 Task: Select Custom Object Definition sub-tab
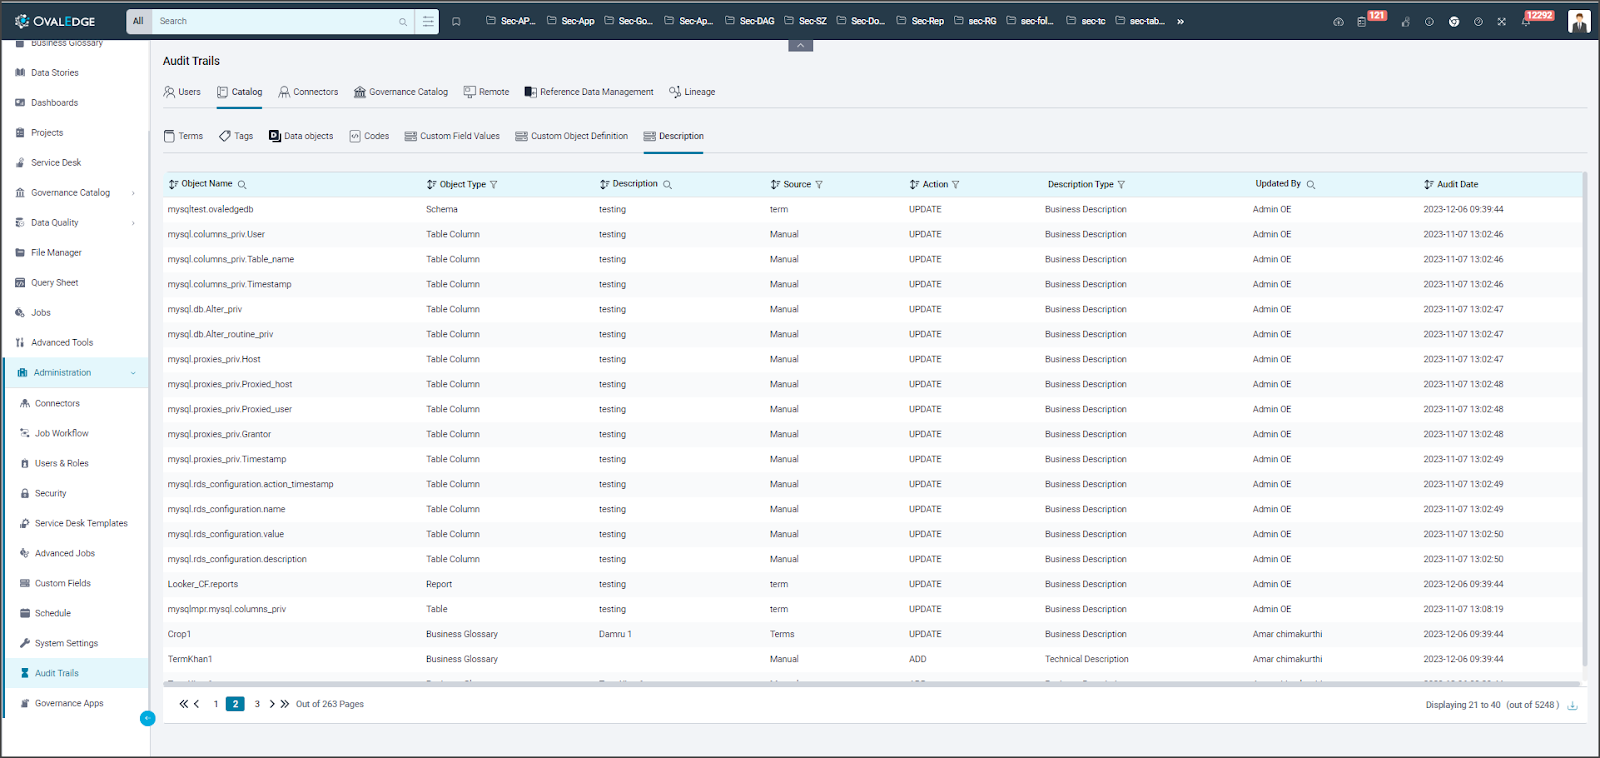(572, 136)
